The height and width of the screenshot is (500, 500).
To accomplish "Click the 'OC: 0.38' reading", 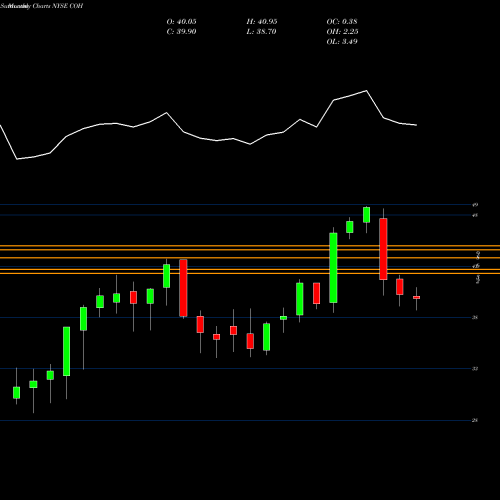I will tap(342, 22).
